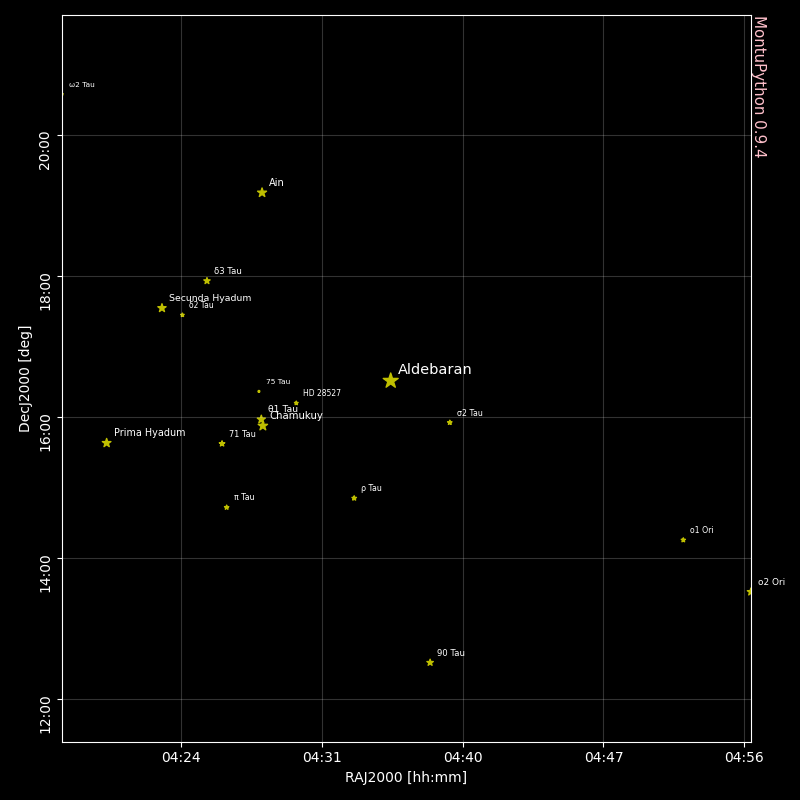
Task: Select the σ2 Tau star marker
Action: pyautogui.click(x=449, y=422)
